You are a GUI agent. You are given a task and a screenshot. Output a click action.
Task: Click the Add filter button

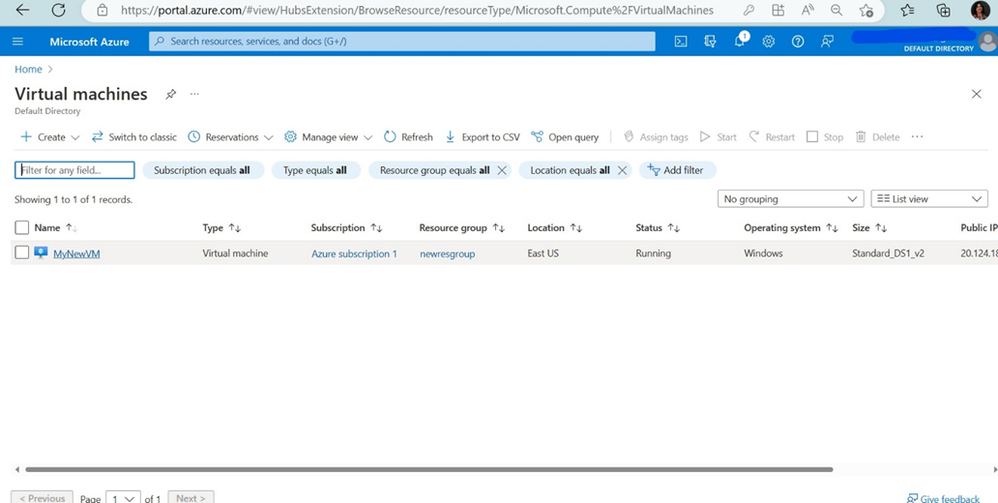point(677,170)
